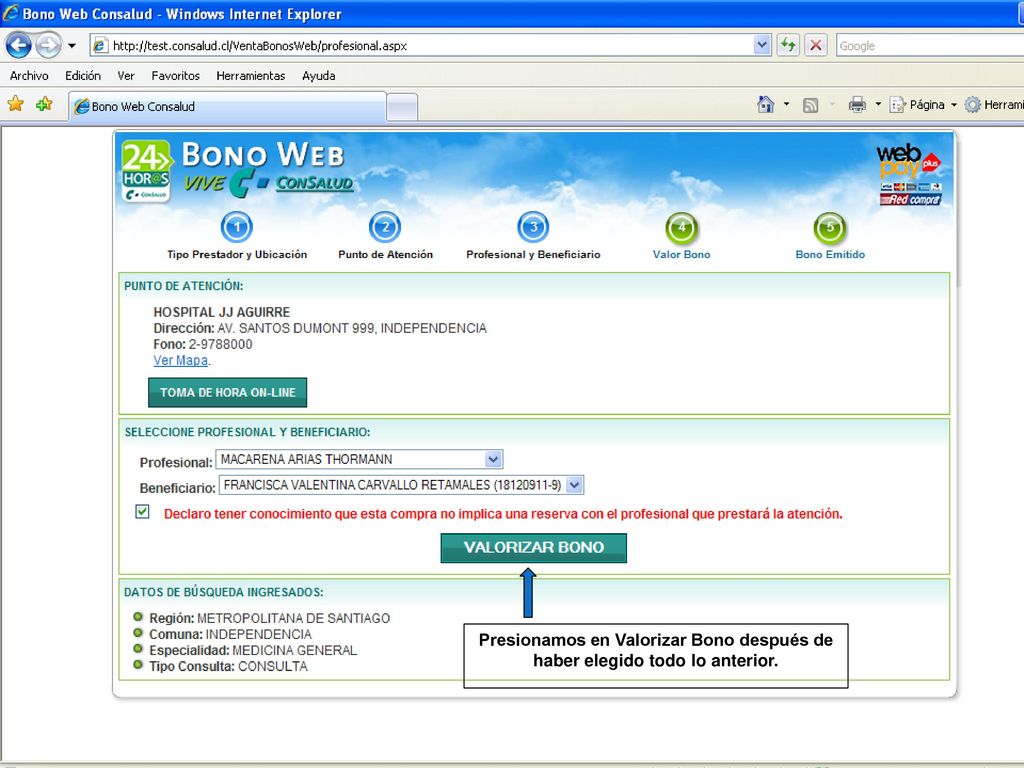Open the Herramientas menu
Viewport: 1024px width, 768px height.
click(x=251, y=76)
